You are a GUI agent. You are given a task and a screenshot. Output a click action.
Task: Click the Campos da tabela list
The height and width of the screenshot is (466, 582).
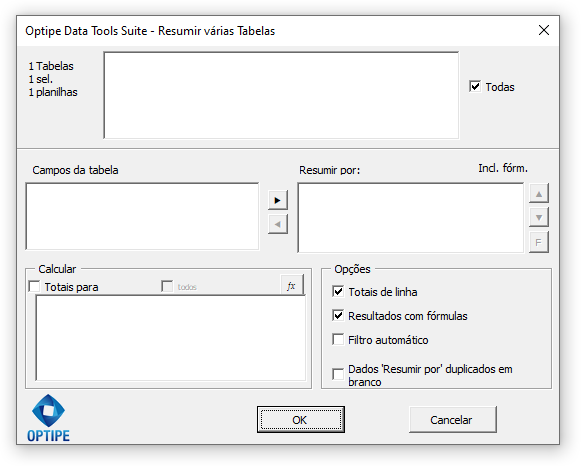(142, 216)
